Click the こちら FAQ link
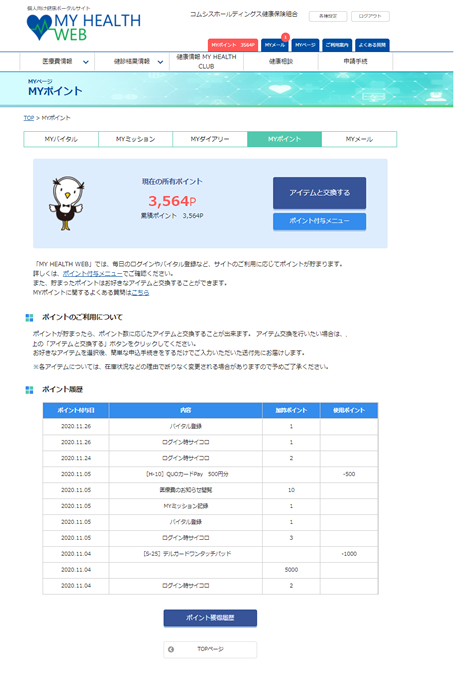 point(140,293)
